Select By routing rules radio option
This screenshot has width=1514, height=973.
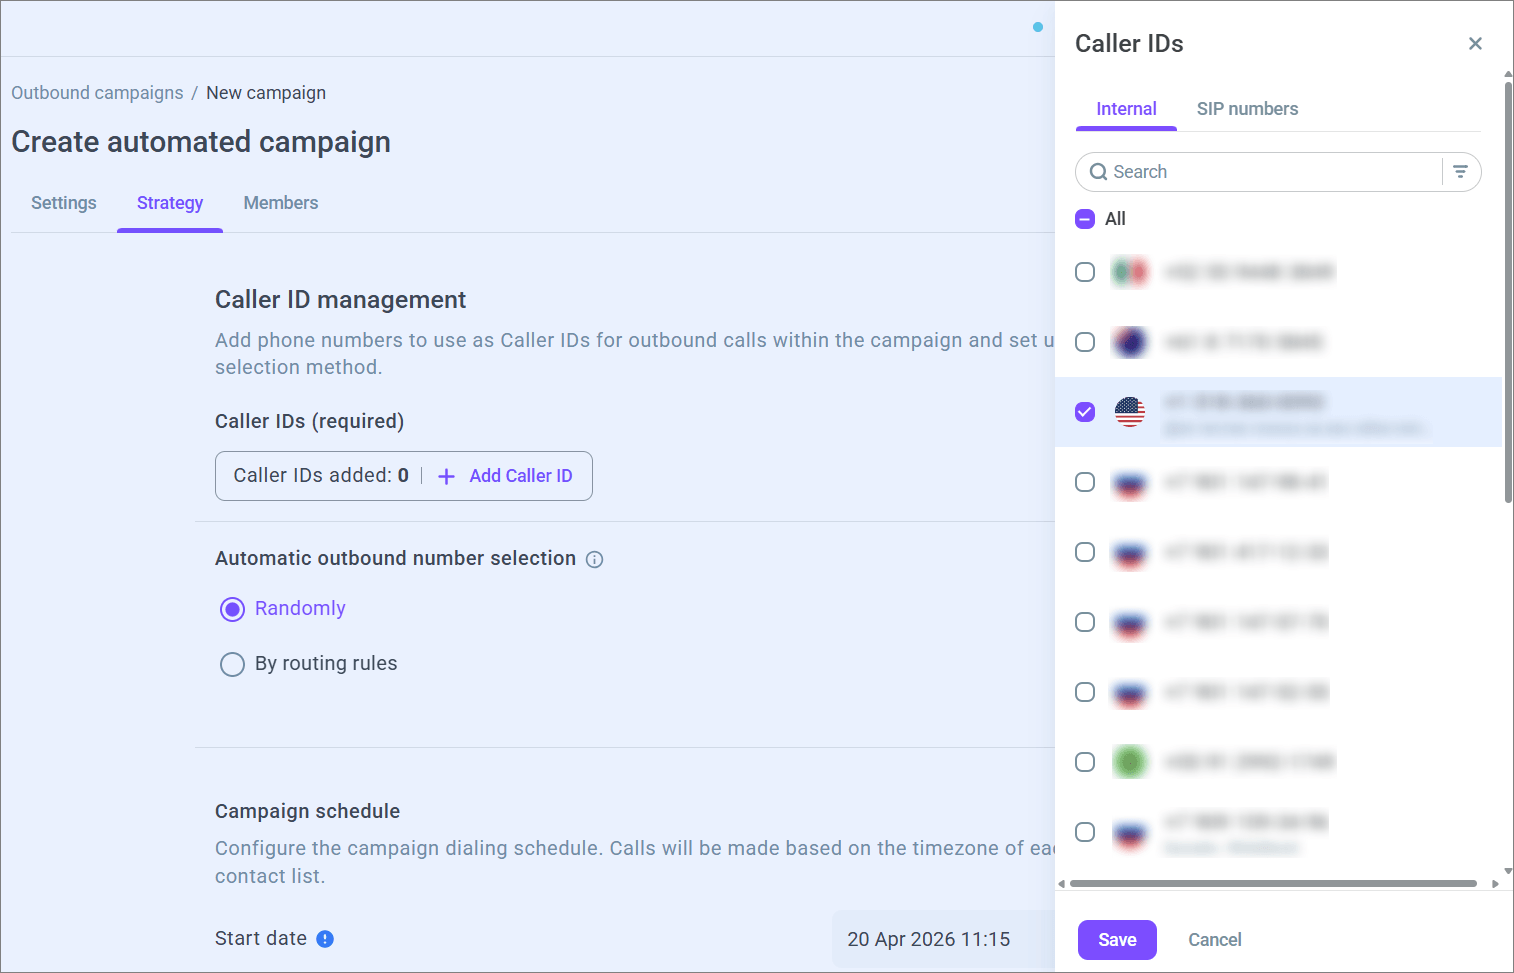tap(232, 664)
